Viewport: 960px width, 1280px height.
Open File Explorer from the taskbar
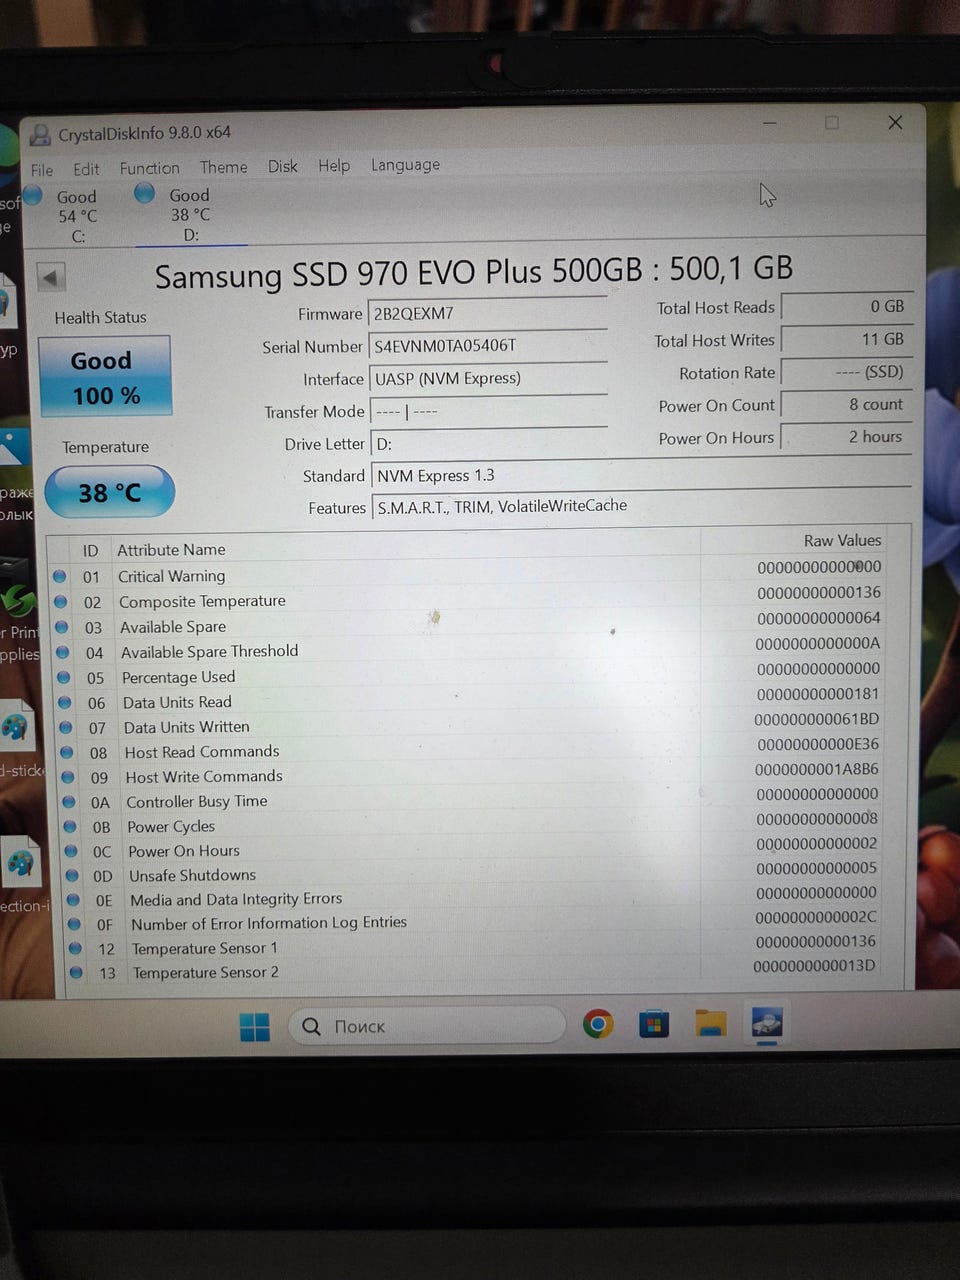coord(711,1023)
